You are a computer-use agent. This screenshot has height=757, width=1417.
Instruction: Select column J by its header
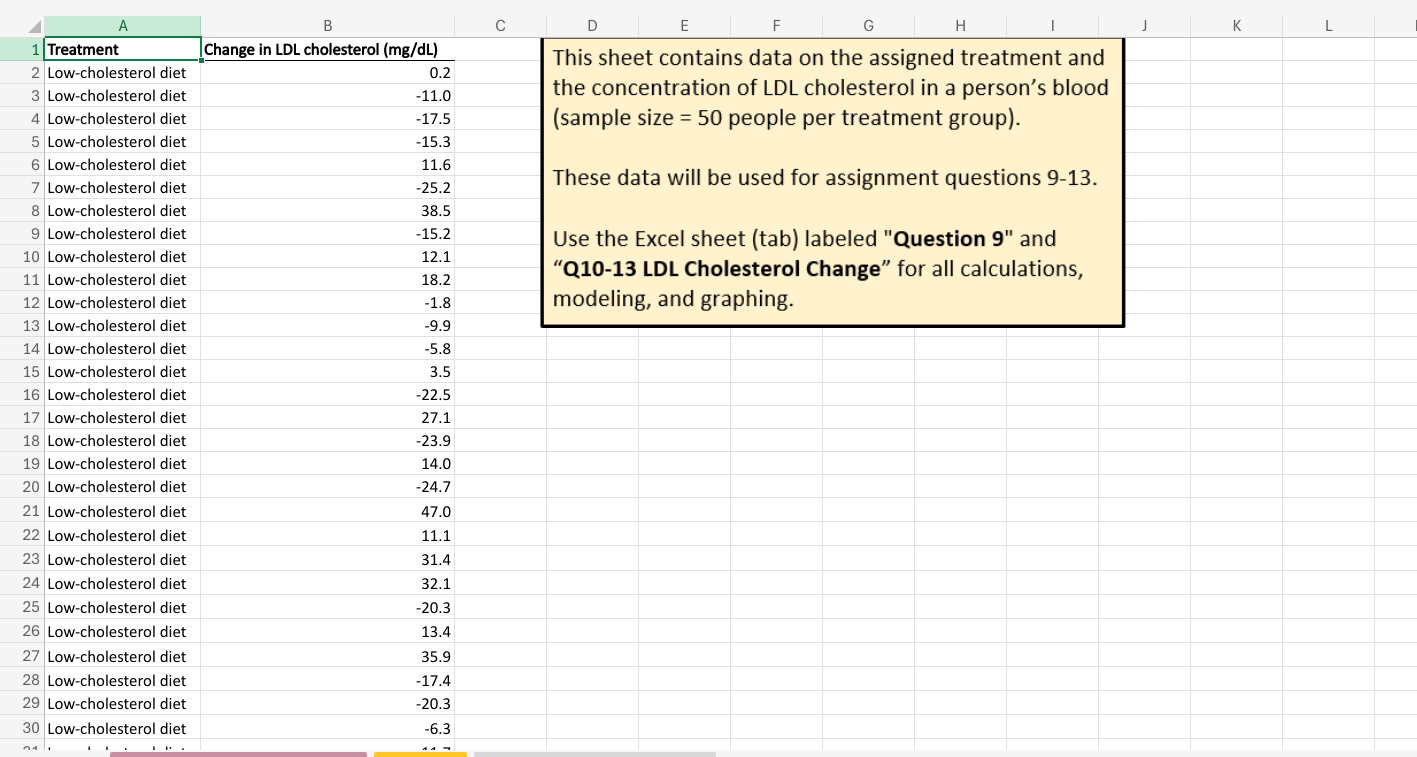pos(1144,26)
